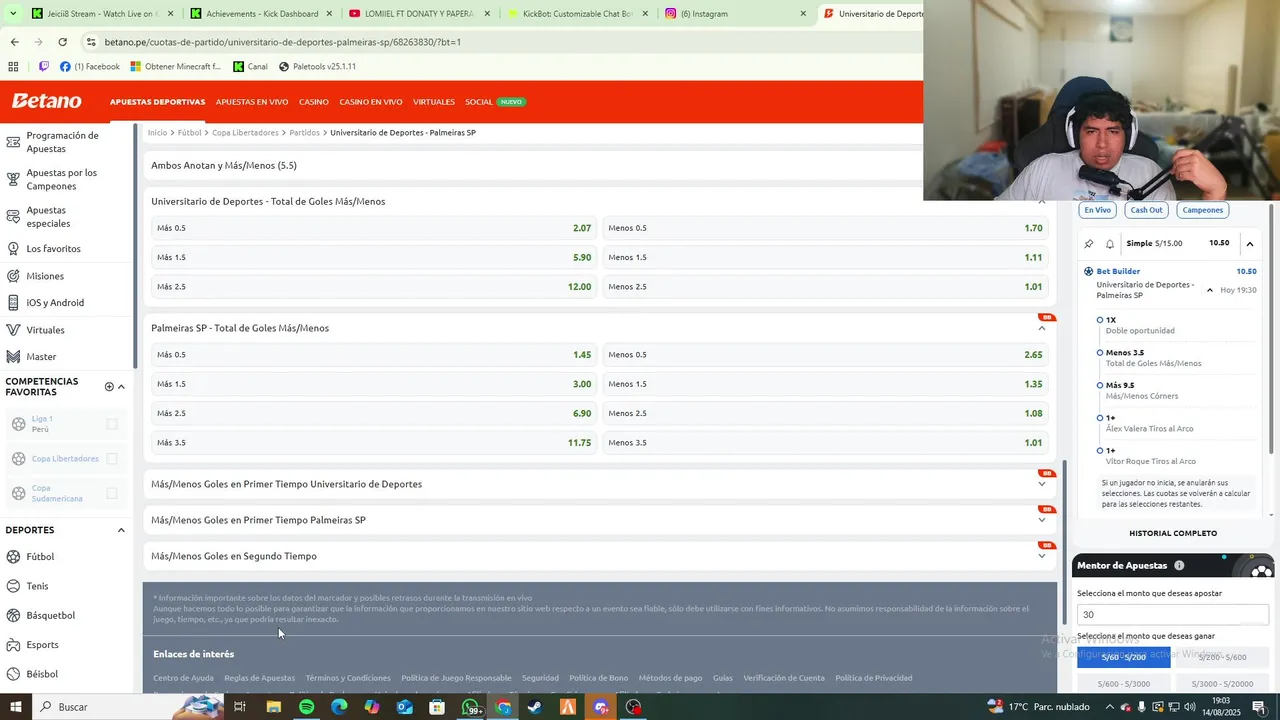Screen dimensions: 1280x720
Task: Click the Los favoritos star icon
Action: (14, 249)
